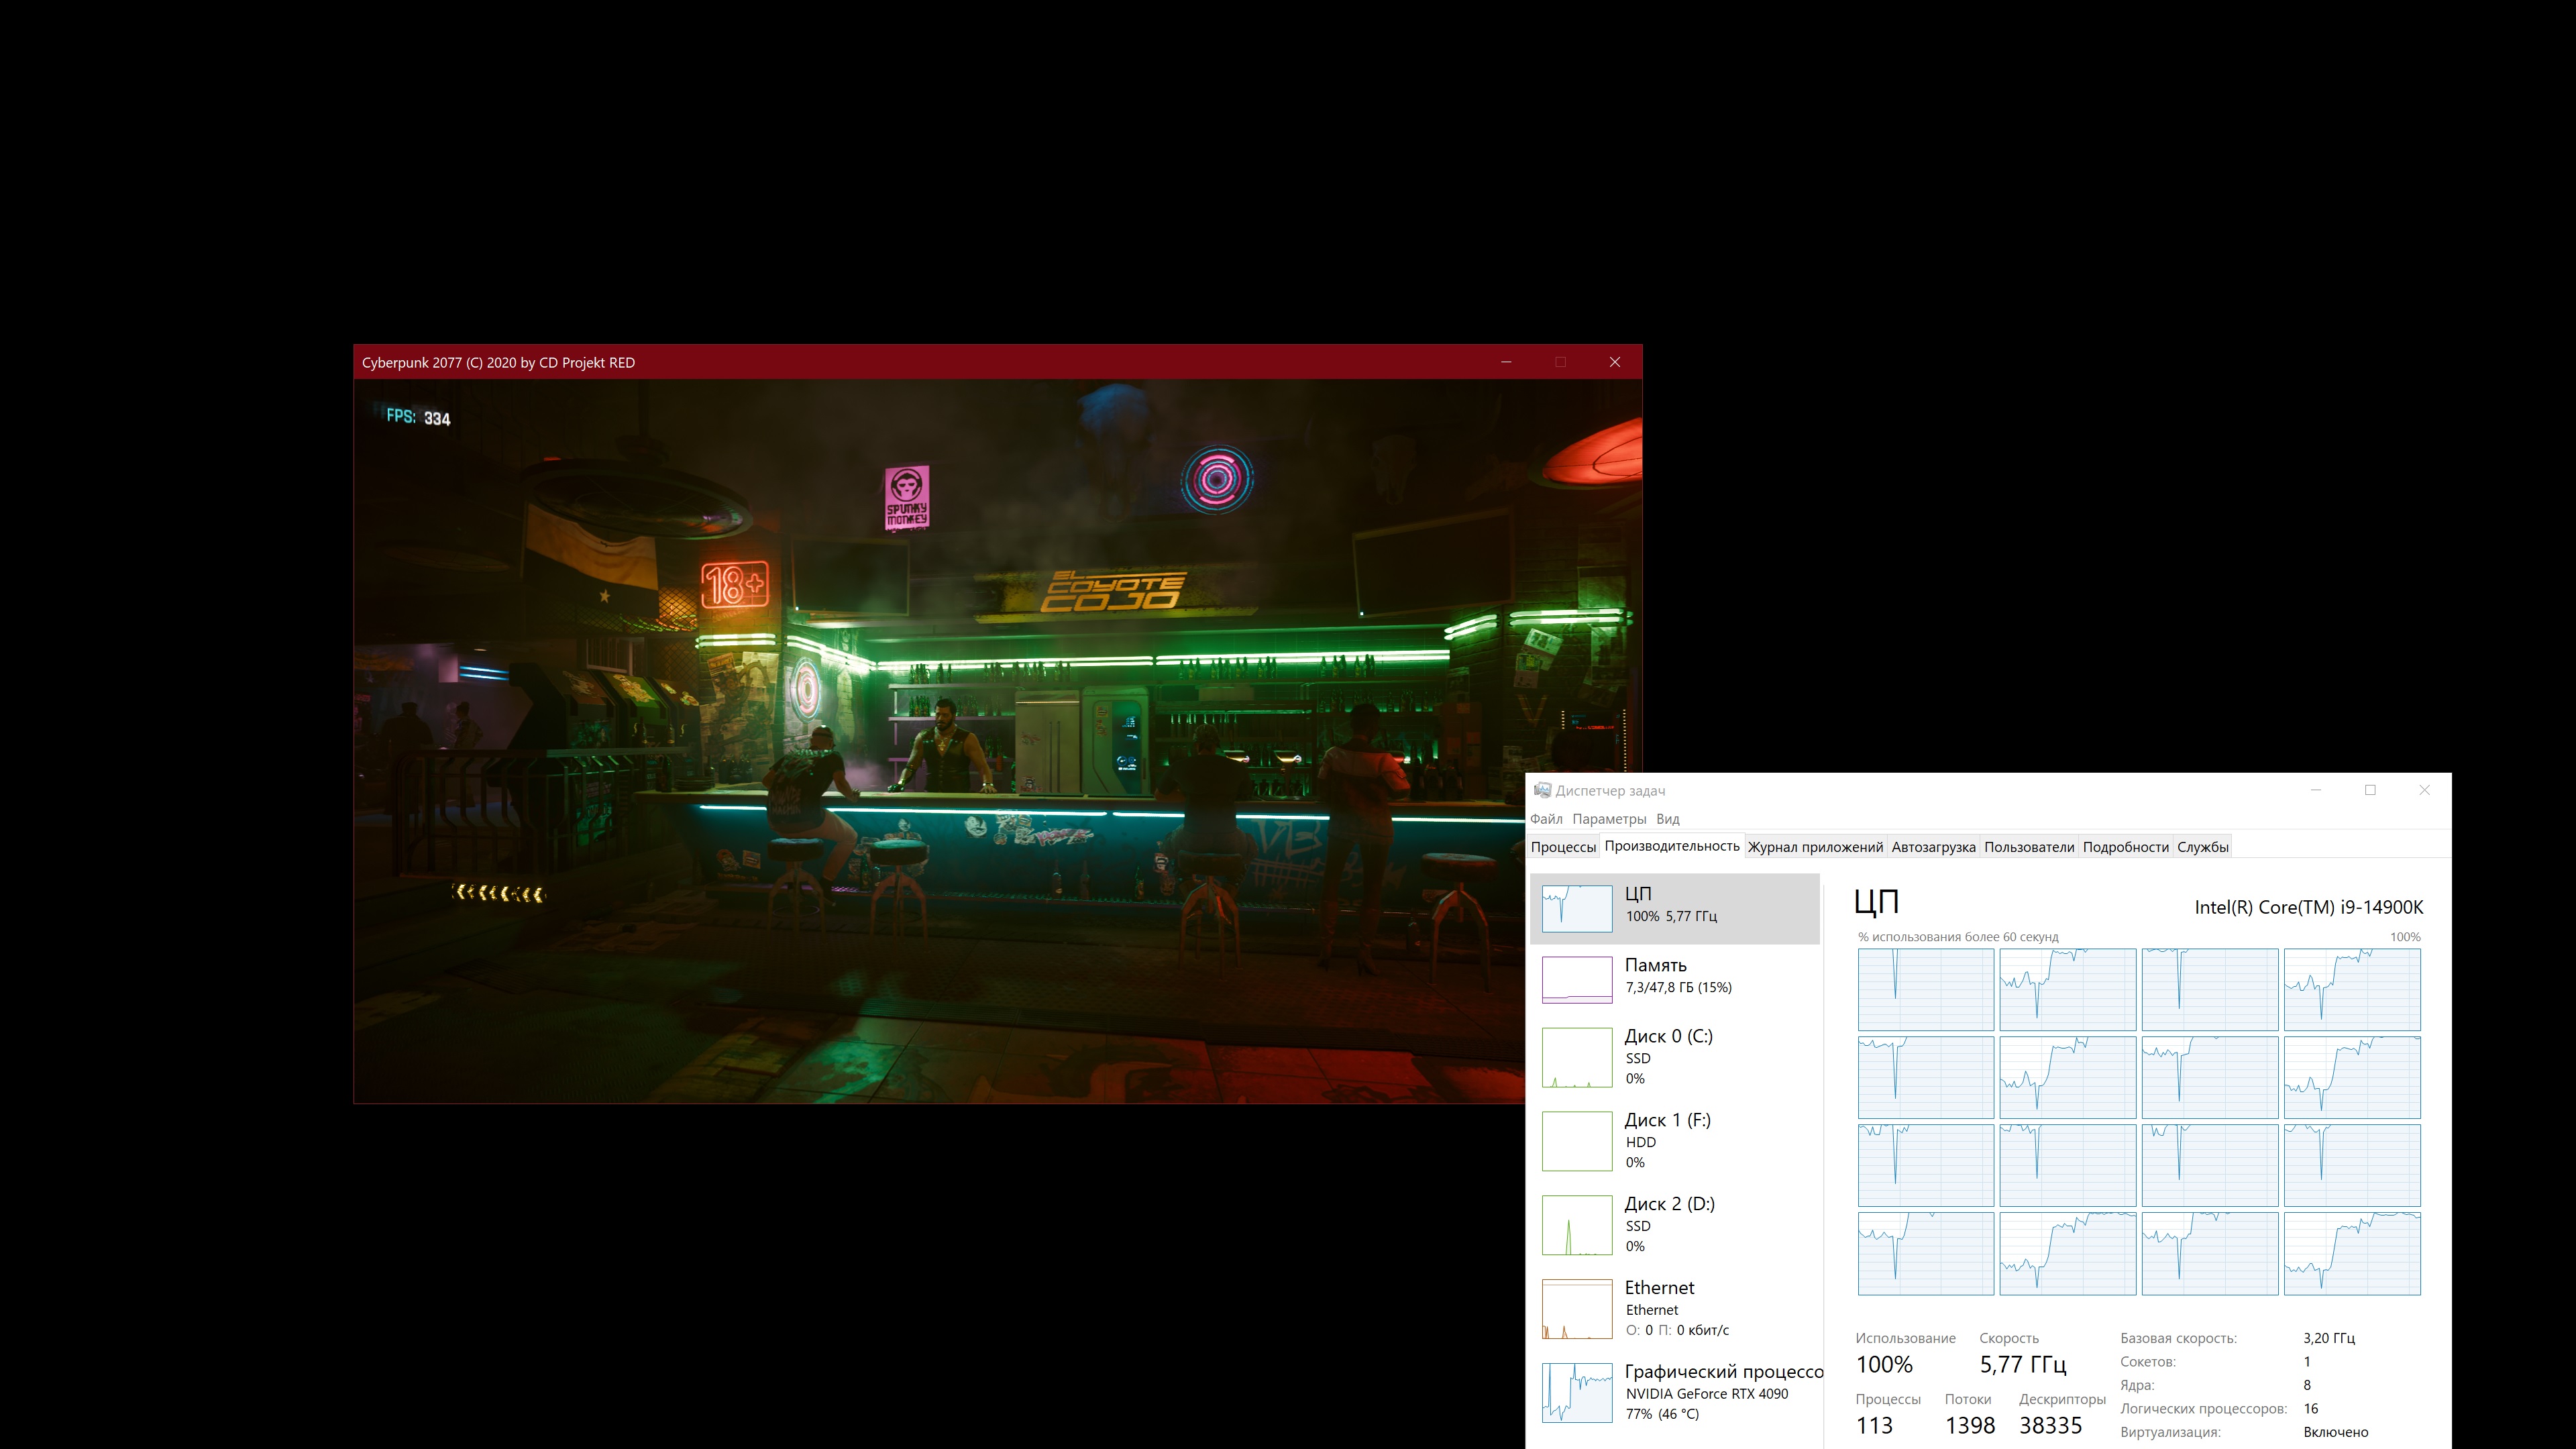This screenshot has height=1449, width=2576.
Task: Select the Память memory graph thumbnail
Action: [x=1576, y=979]
